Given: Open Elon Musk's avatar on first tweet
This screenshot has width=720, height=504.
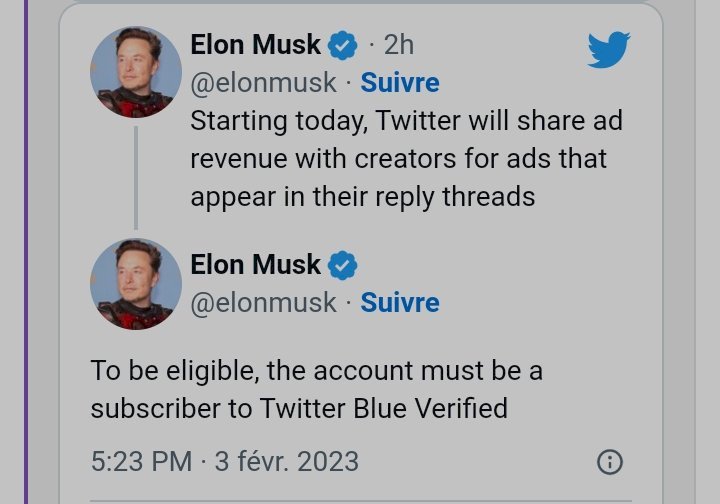Looking at the screenshot, I should click(x=136, y=72).
